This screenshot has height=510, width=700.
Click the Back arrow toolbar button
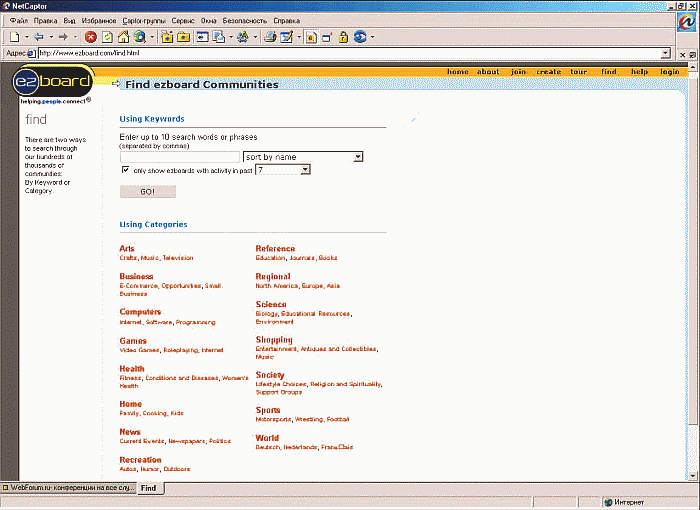coord(38,37)
